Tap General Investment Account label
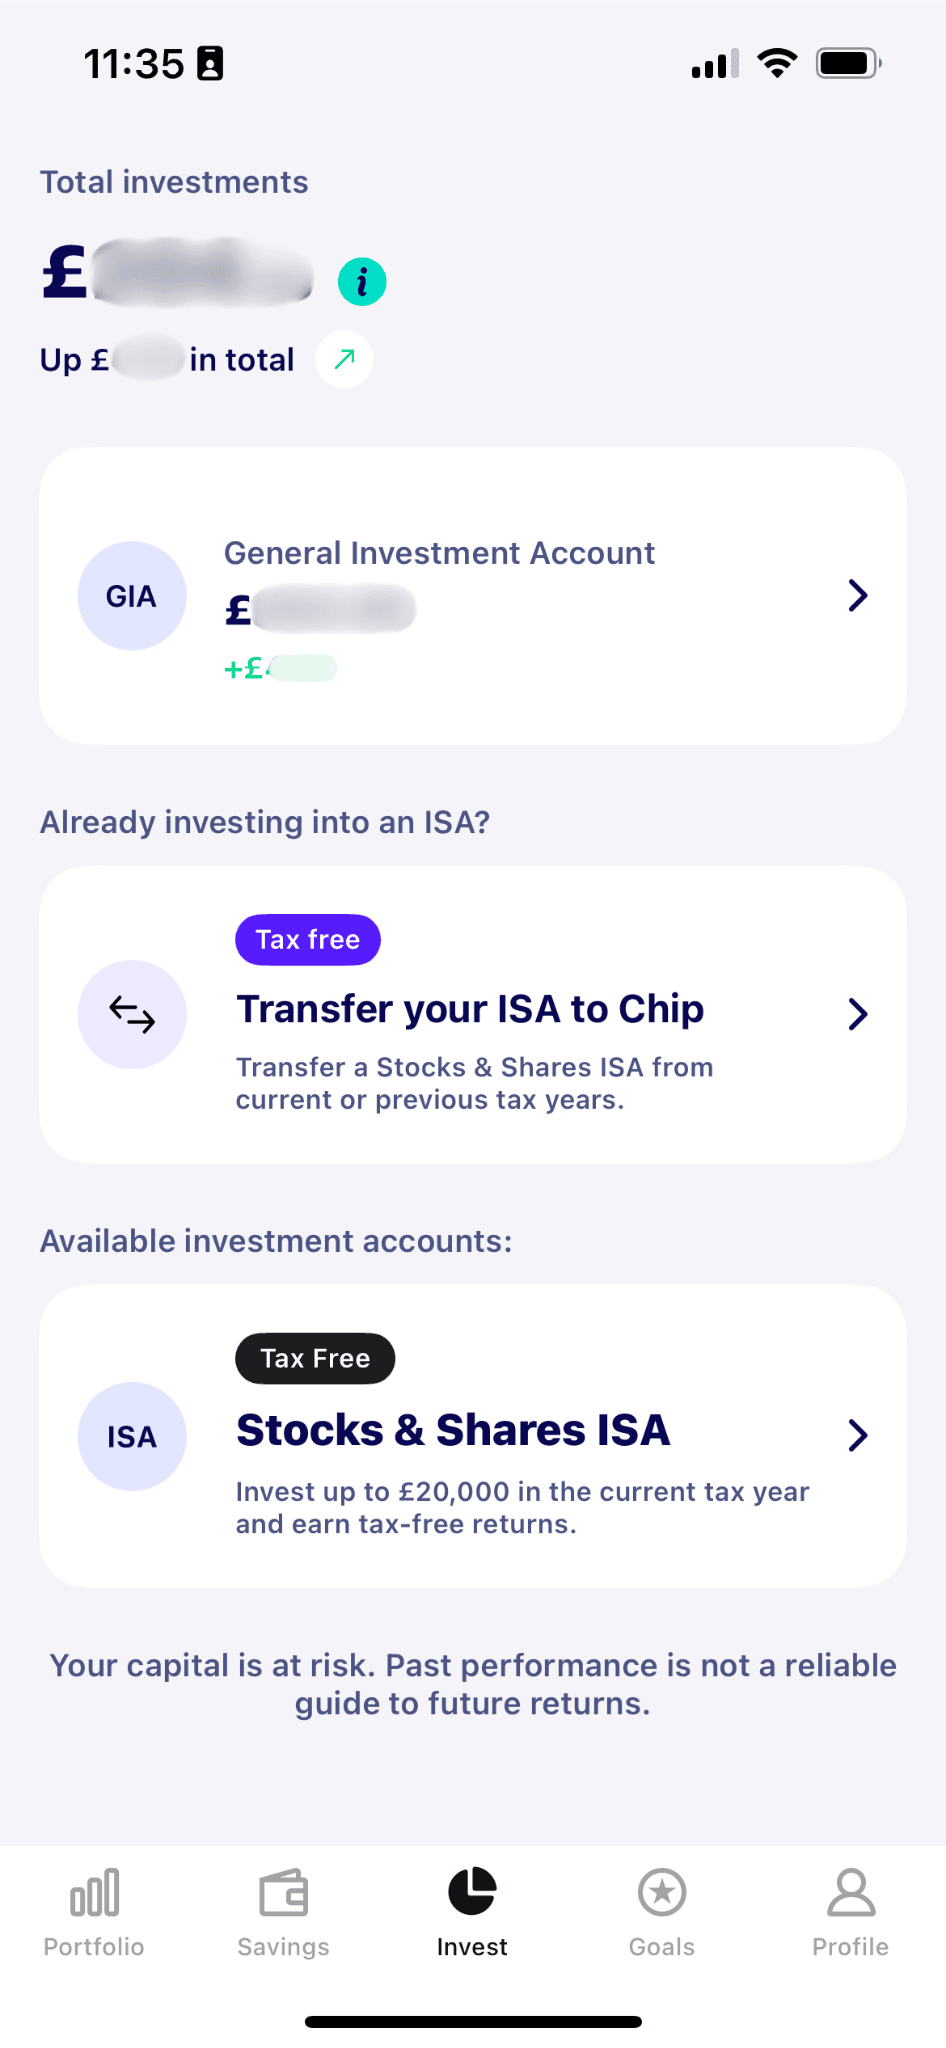Image resolution: width=946 pixels, height=2048 pixels. click(x=439, y=553)
